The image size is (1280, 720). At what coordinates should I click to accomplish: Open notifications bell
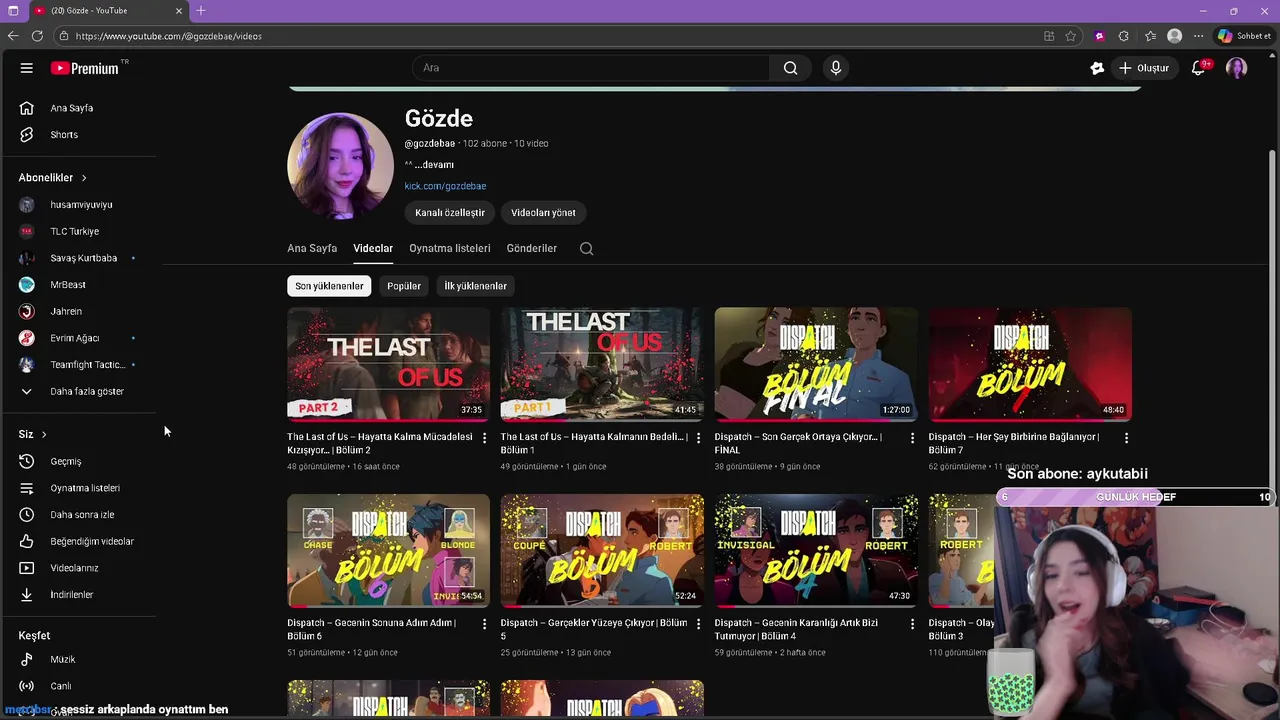(x=1198, y=68)
